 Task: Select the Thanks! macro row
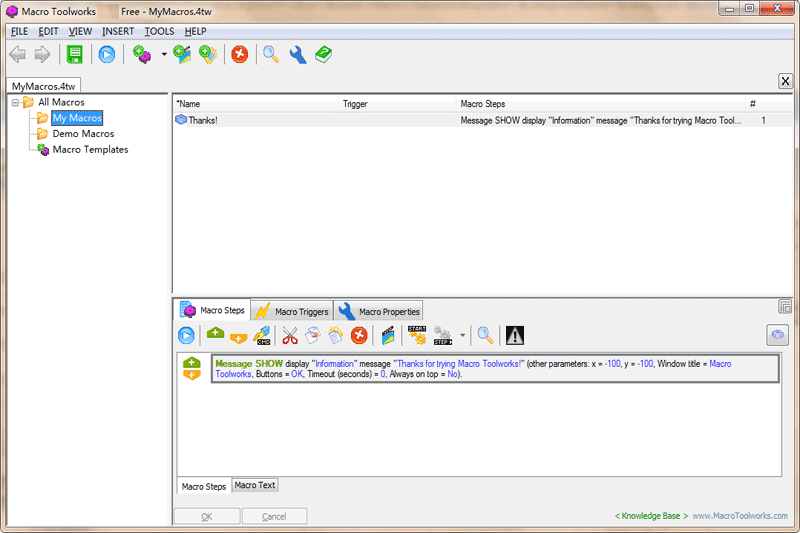pos(483,120)
